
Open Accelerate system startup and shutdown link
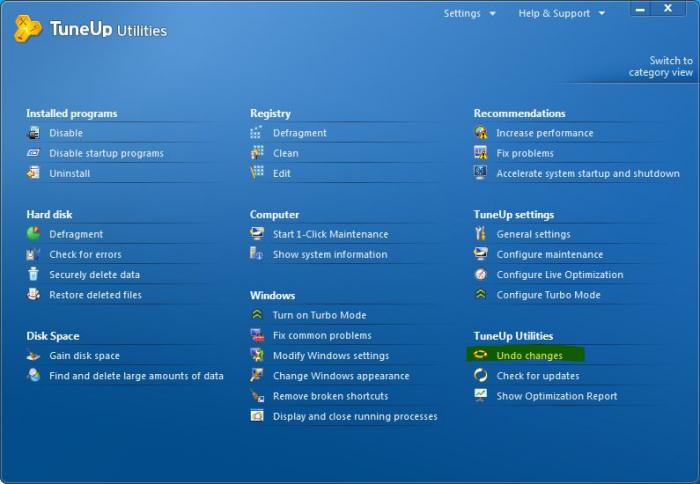(588, 173)
